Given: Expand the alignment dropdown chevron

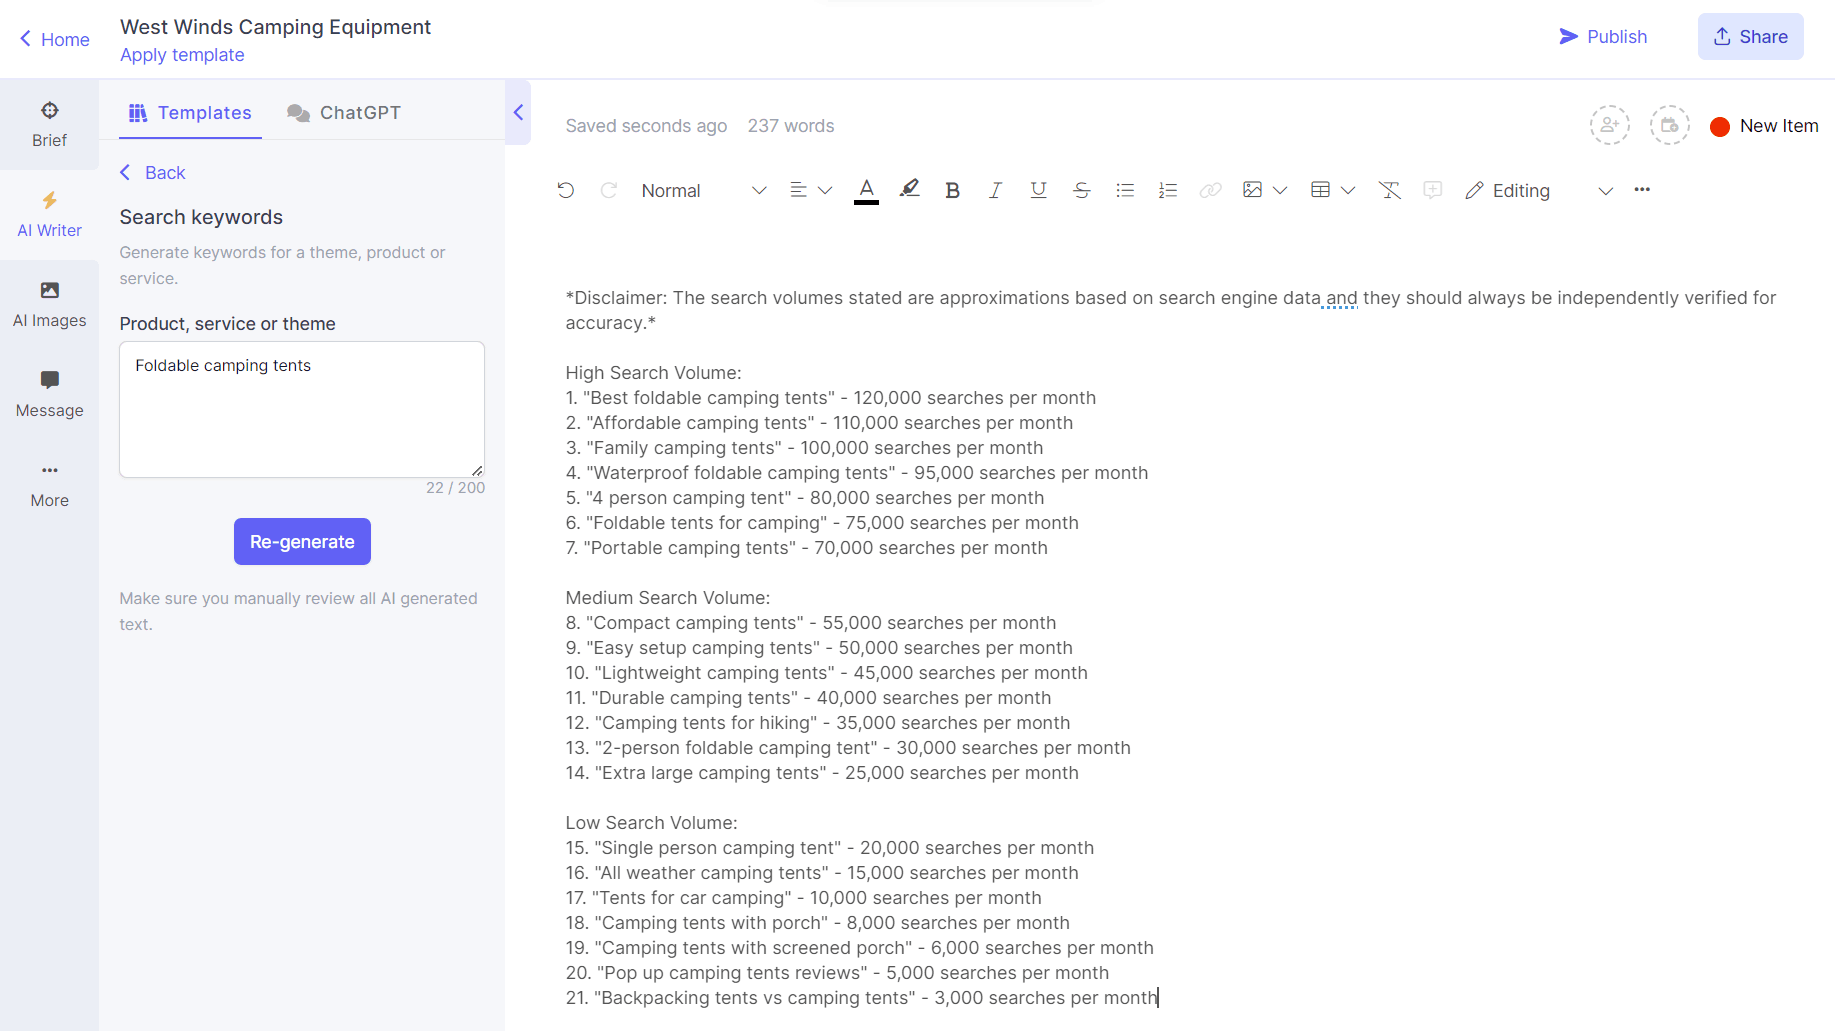Looking at the screenshot, I should coord(825,190).
